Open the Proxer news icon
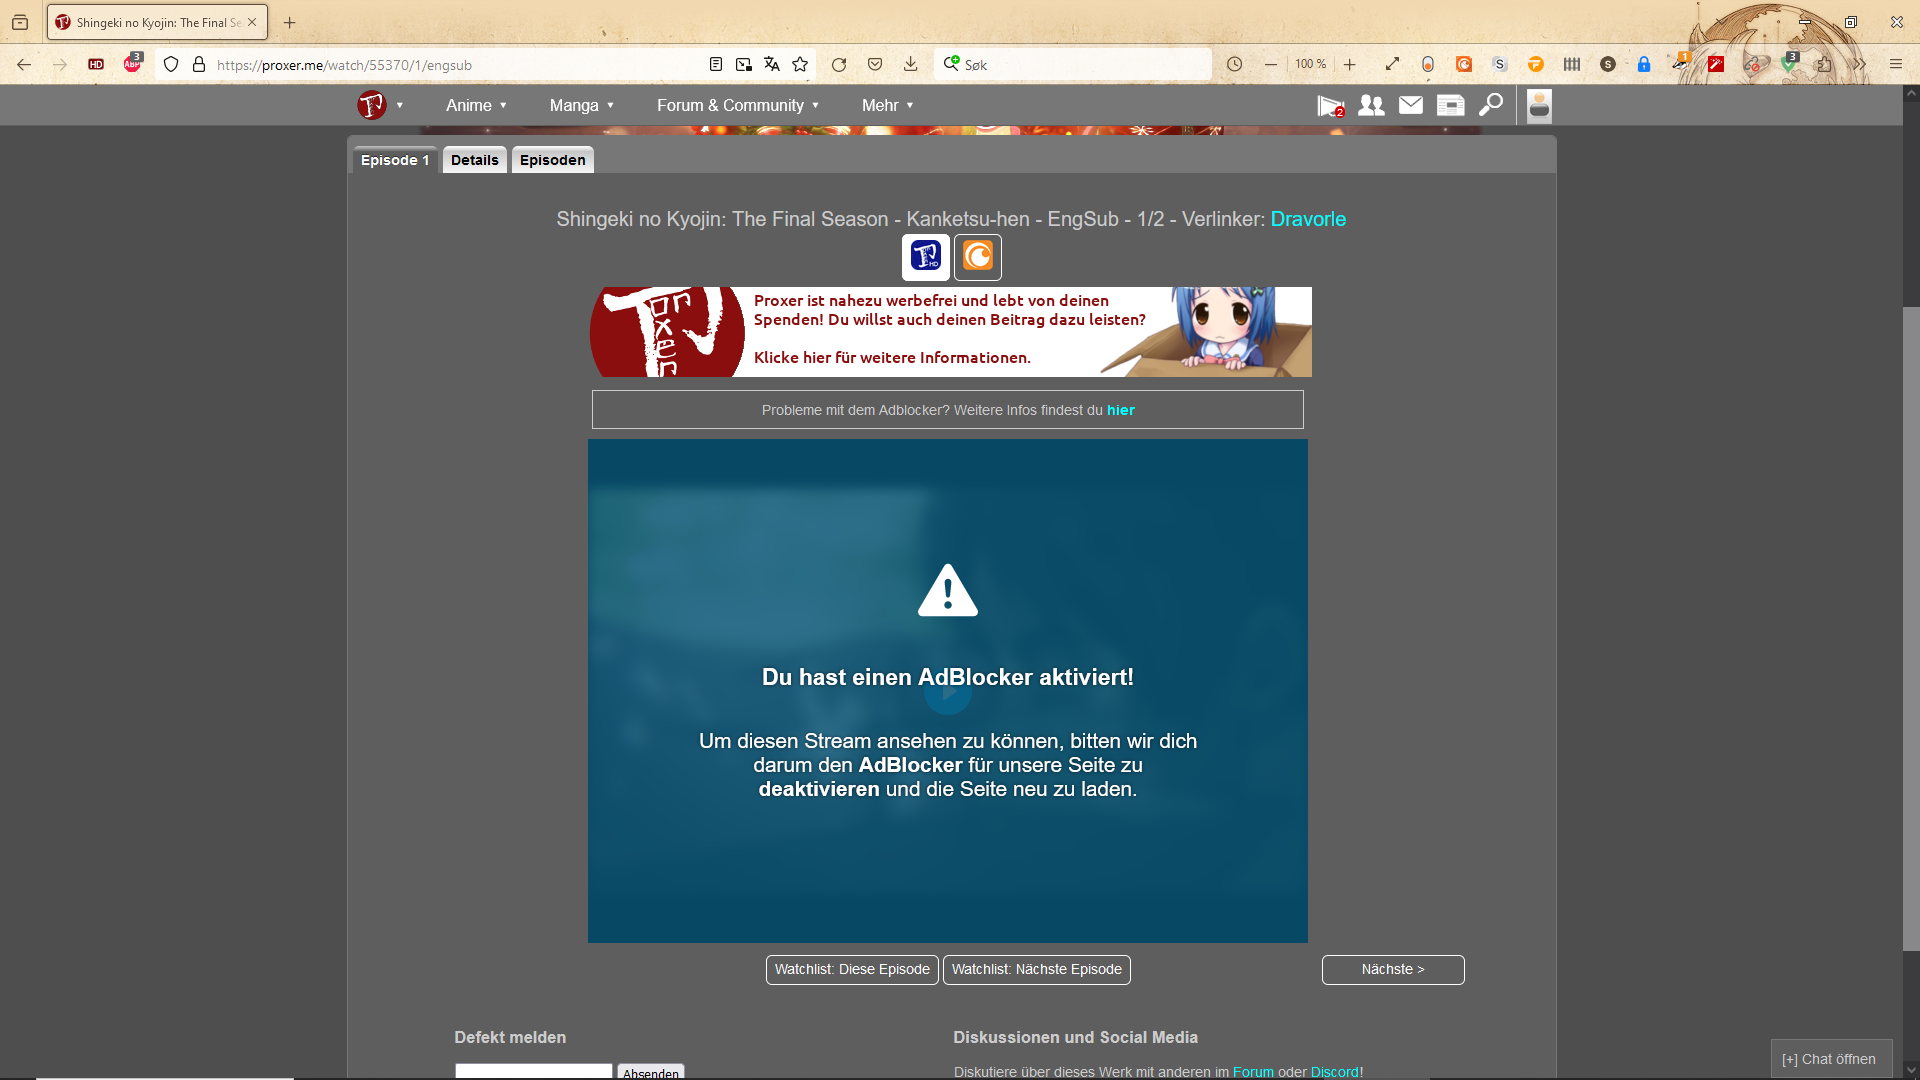This screenshot has height=1080, width=1920. [x=1449, y=105]
